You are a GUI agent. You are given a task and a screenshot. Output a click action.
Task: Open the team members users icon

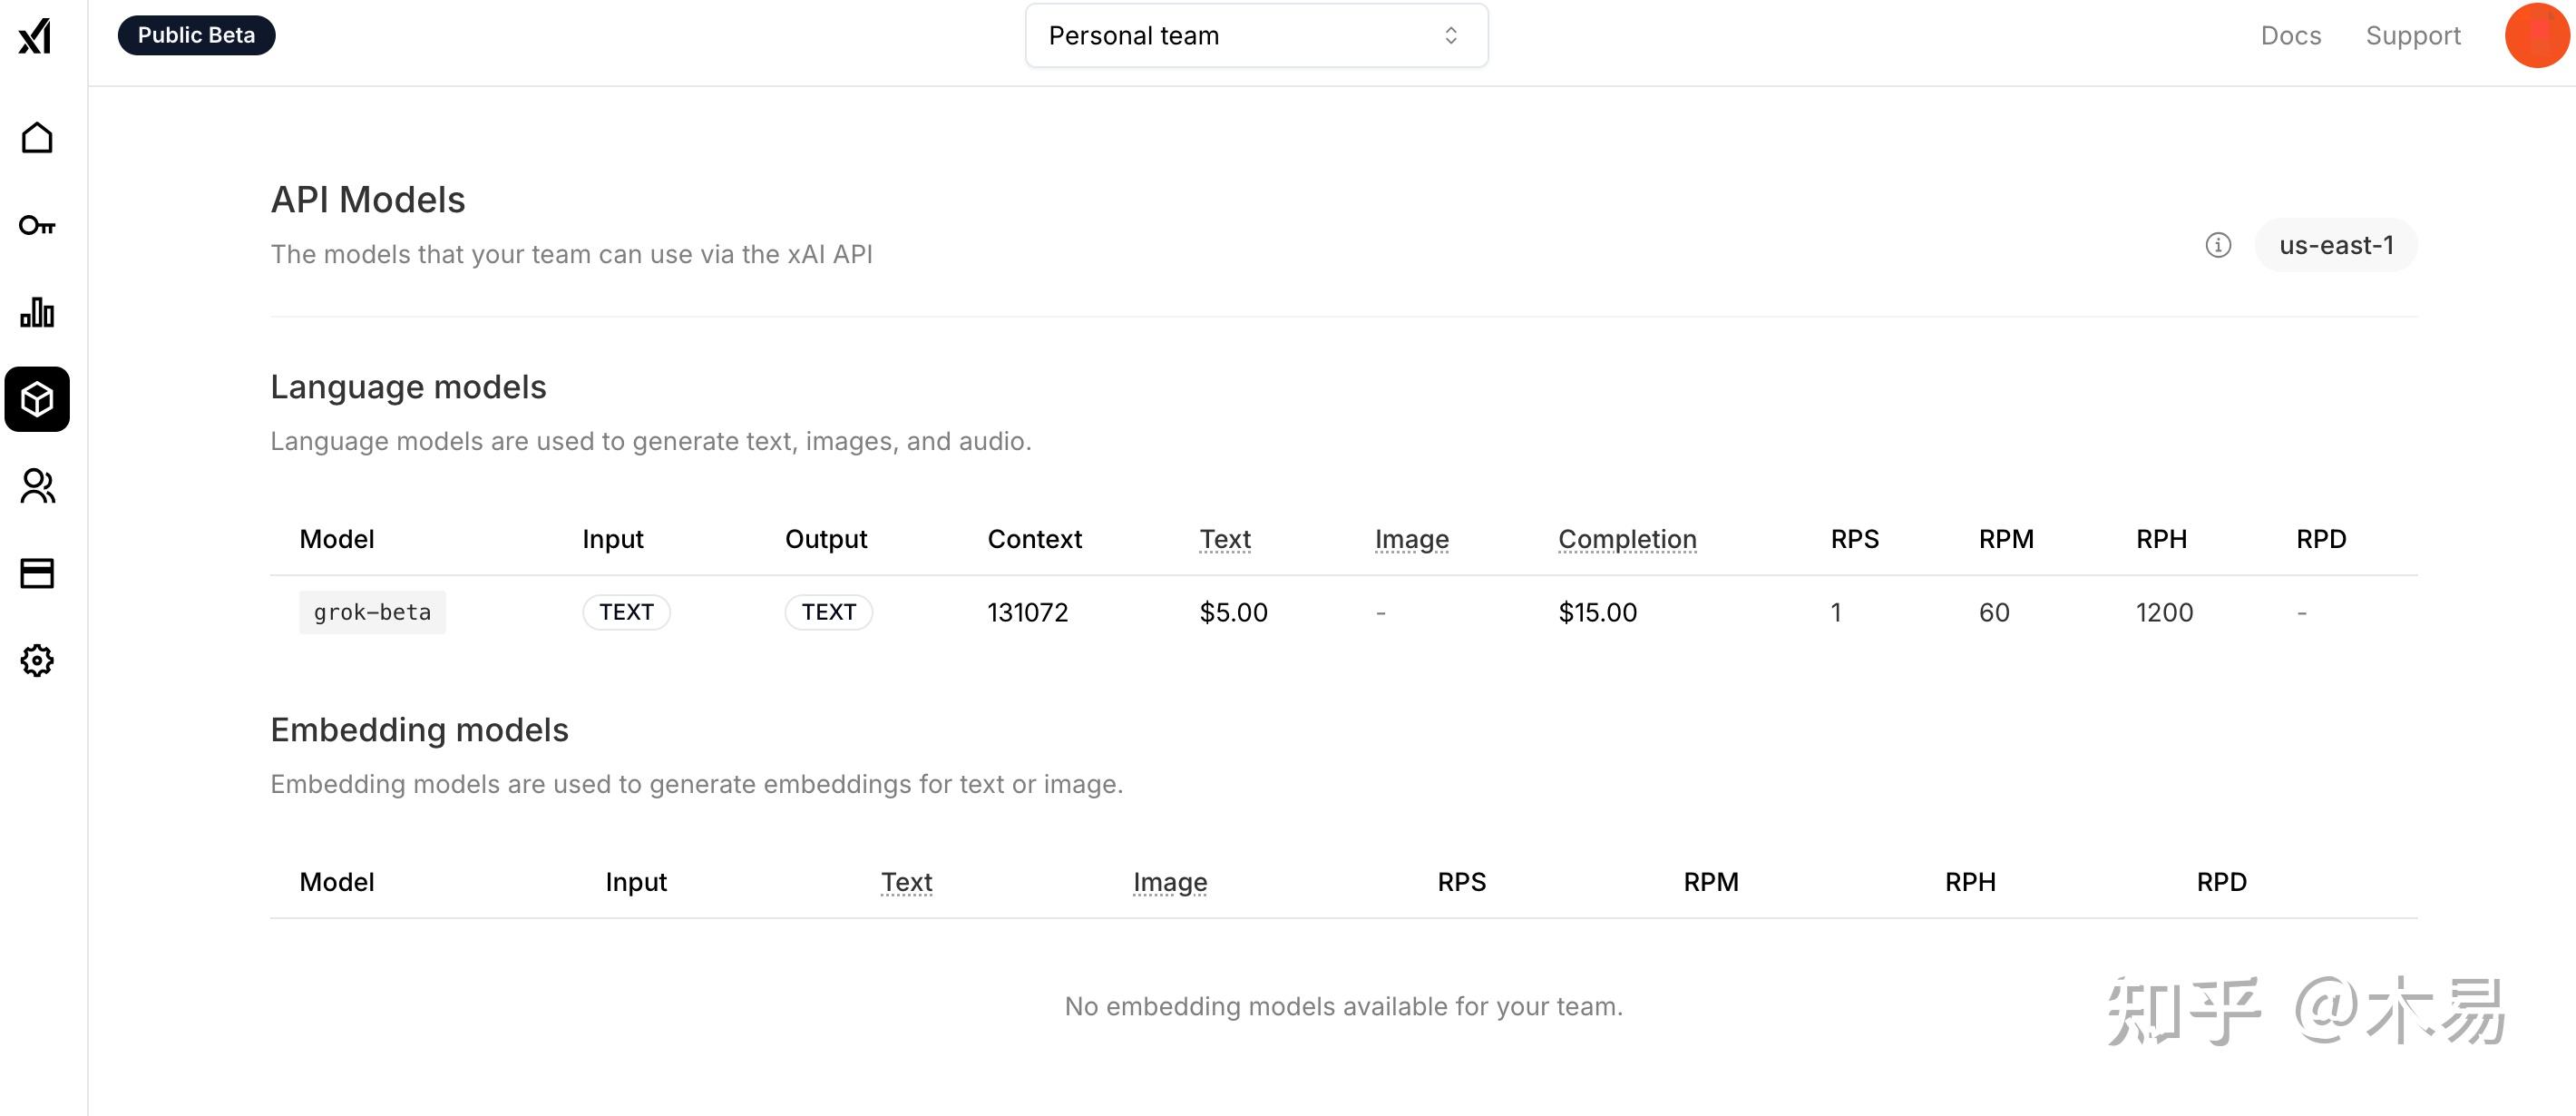pyautogui.click(x=37, y=487)
